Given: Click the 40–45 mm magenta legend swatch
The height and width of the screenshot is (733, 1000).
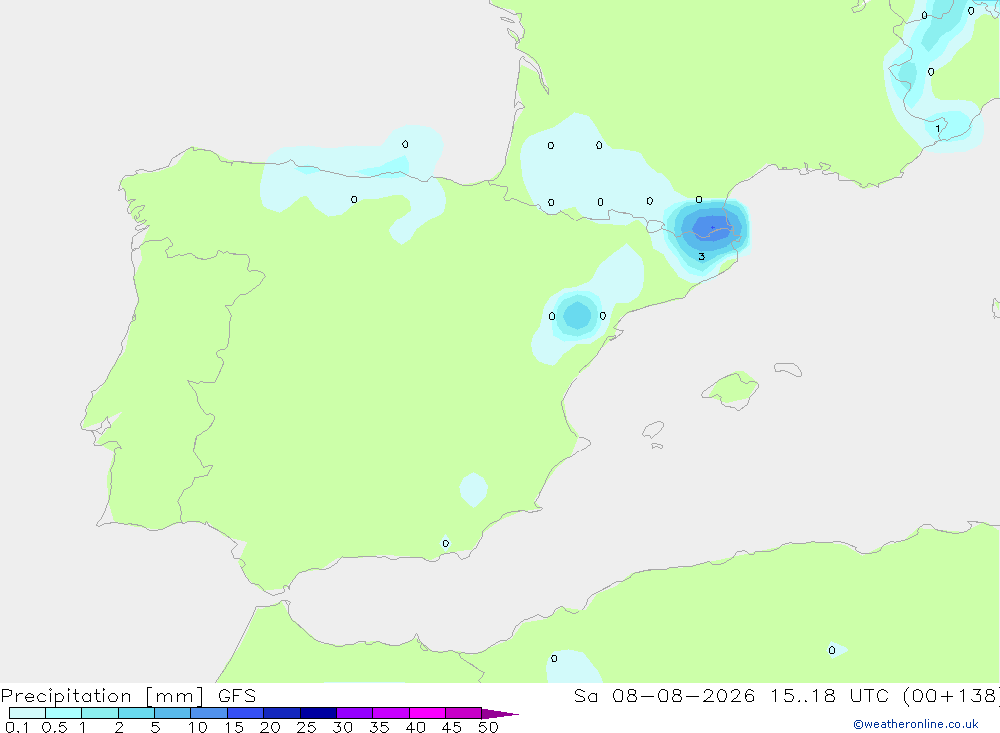Looking at the screenshot, I should coord(427,713).
